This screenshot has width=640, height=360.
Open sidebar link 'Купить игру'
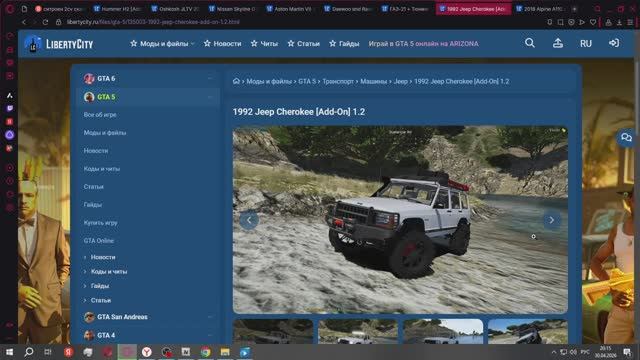click(100, 222)
